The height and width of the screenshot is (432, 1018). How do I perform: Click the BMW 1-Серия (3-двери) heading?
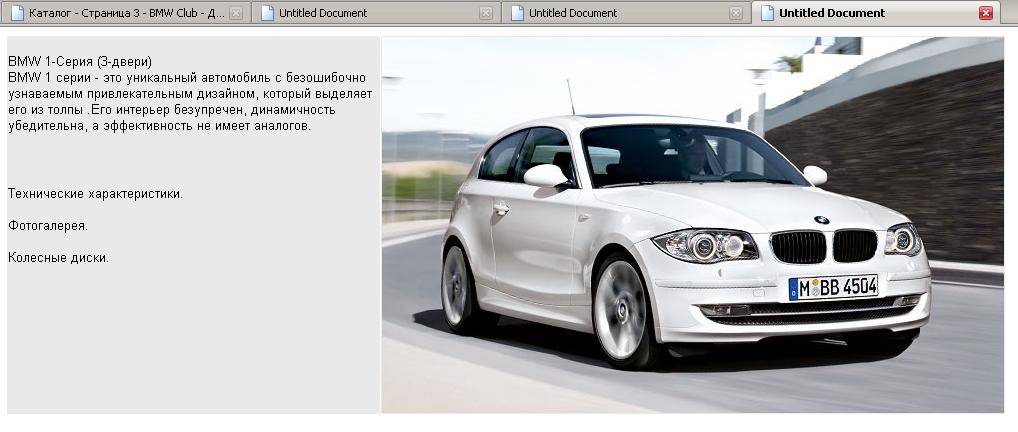coord(80,62)
